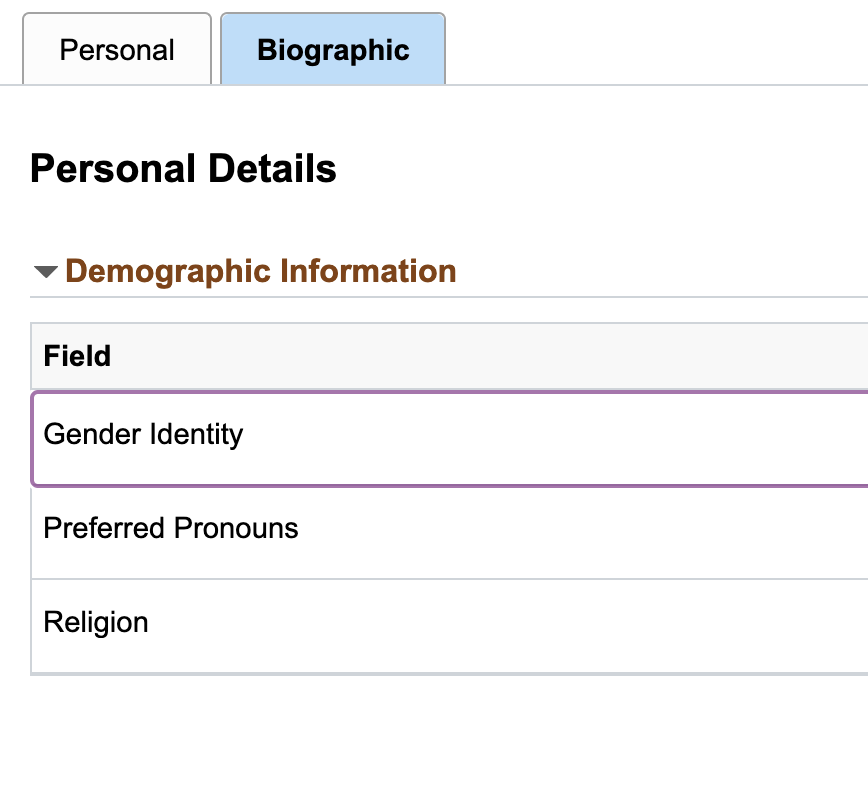Open the Biographic tab
Screen dimensions: 868x798
click(332, 48)
